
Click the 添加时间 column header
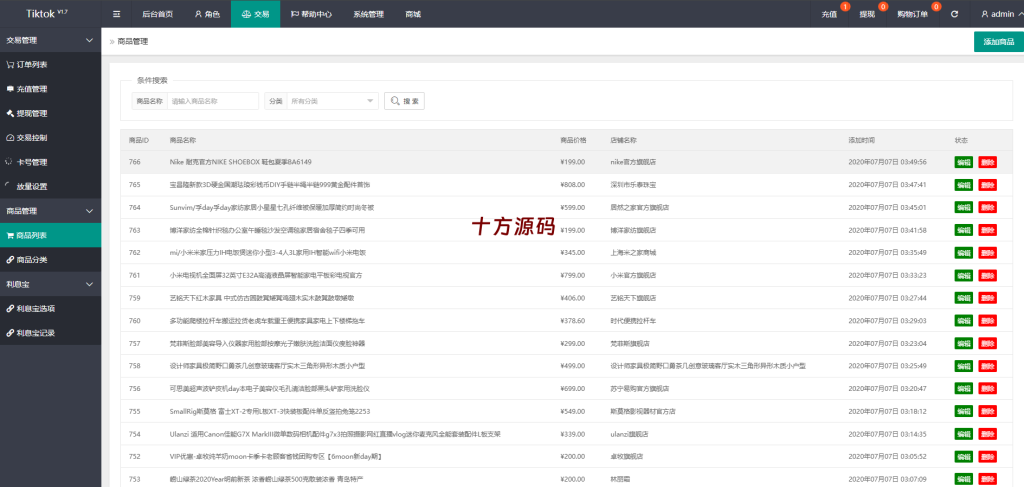point(861,140)
